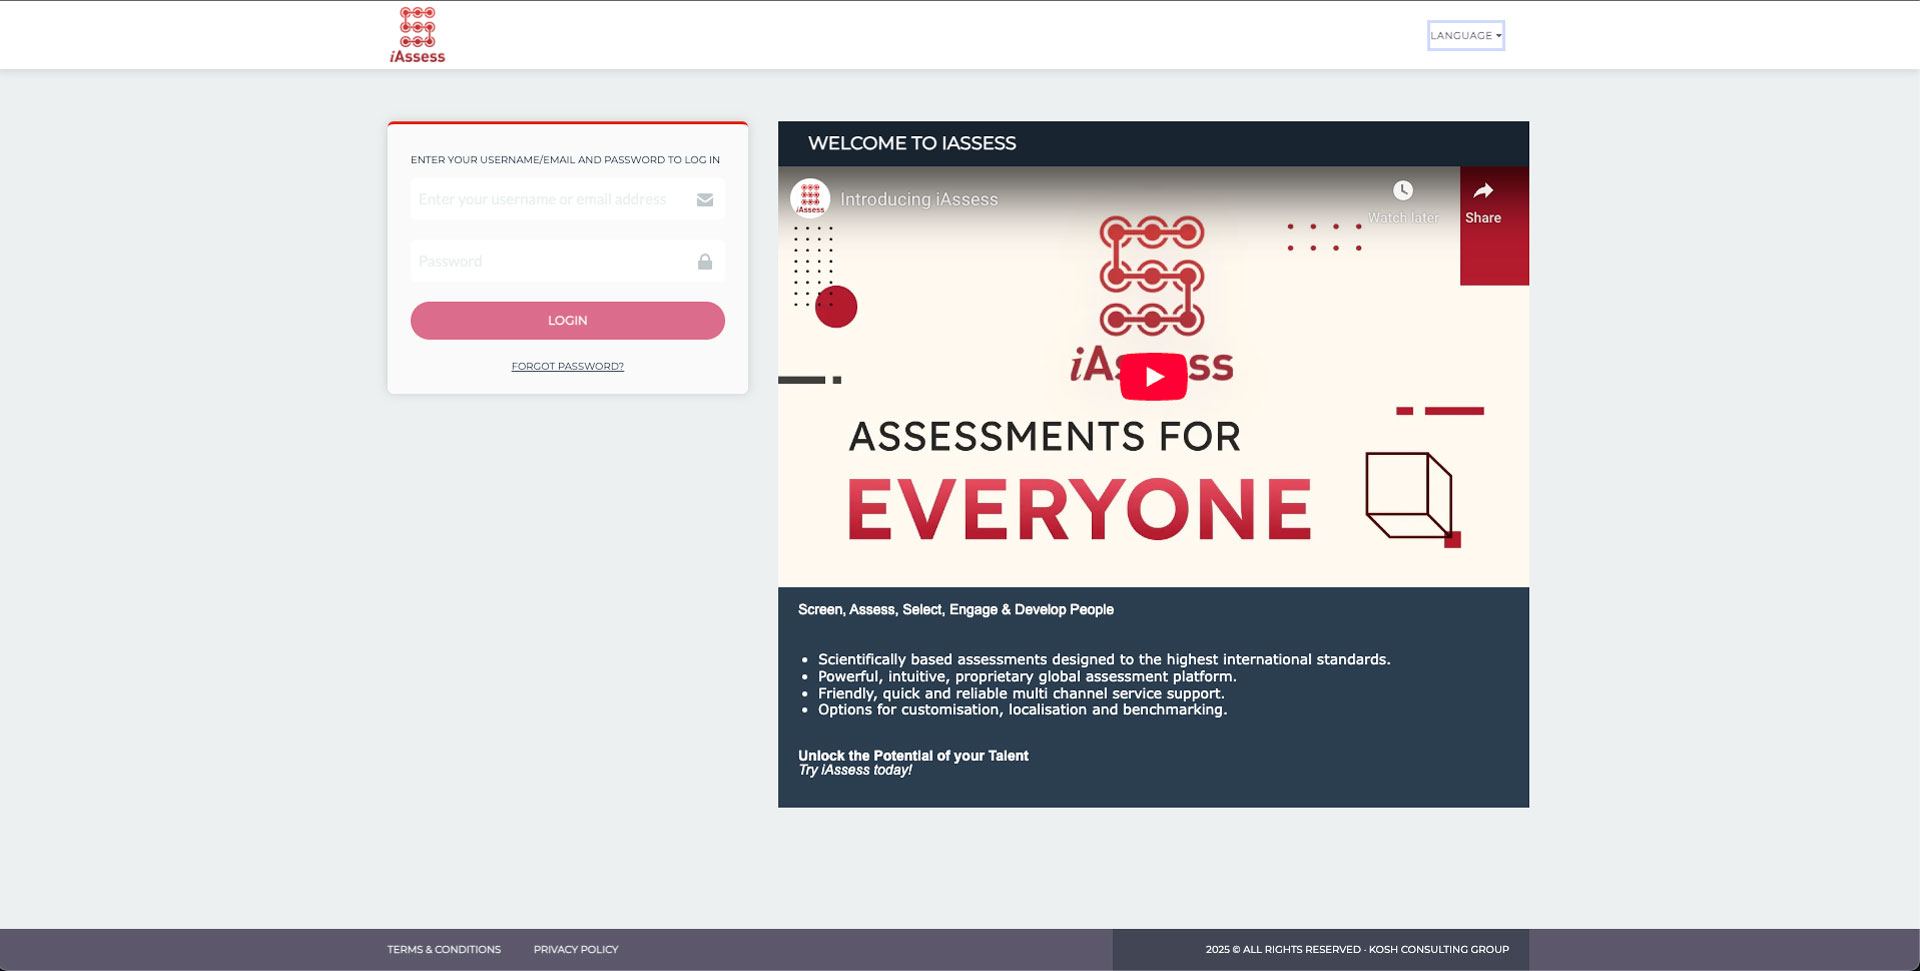Open Terms & Conditions link
The image size is (1920, 971).
pos(444,949)
